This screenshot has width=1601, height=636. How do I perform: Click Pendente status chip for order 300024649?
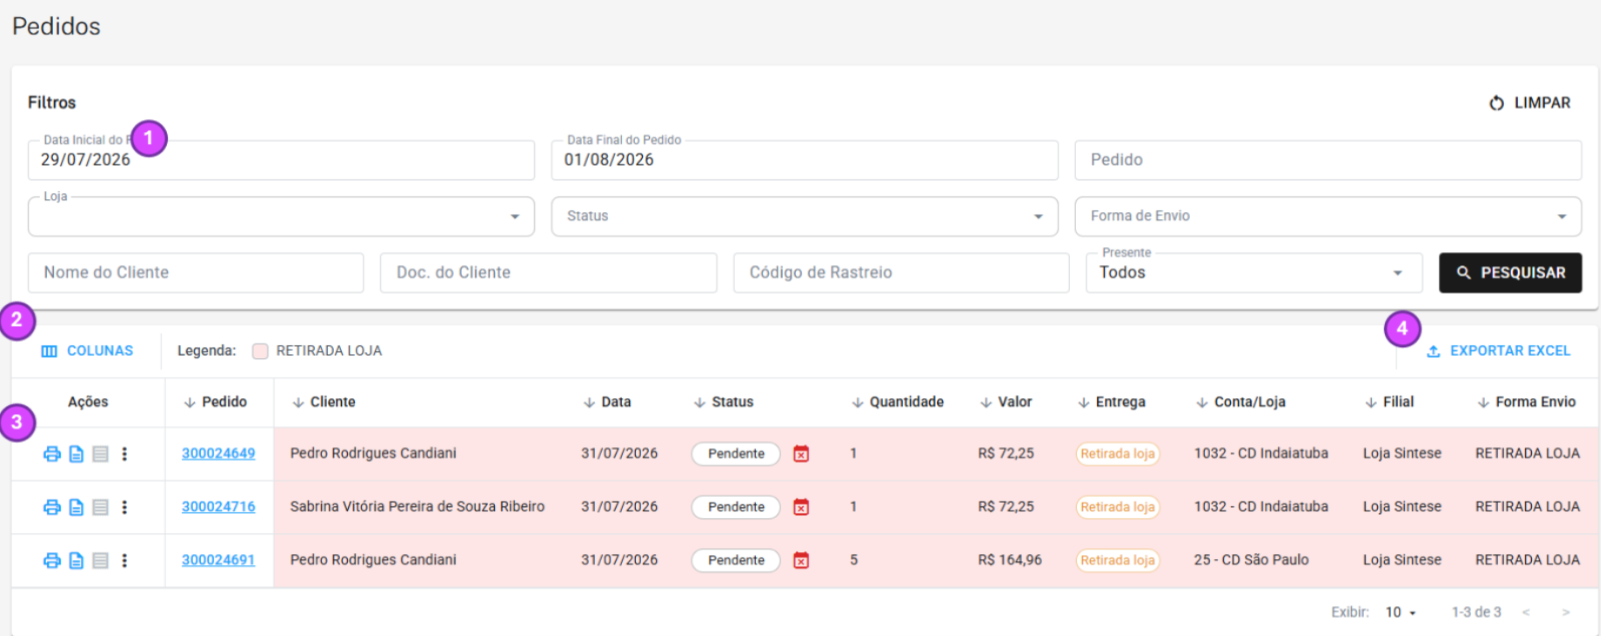click(x=736, y=454)
